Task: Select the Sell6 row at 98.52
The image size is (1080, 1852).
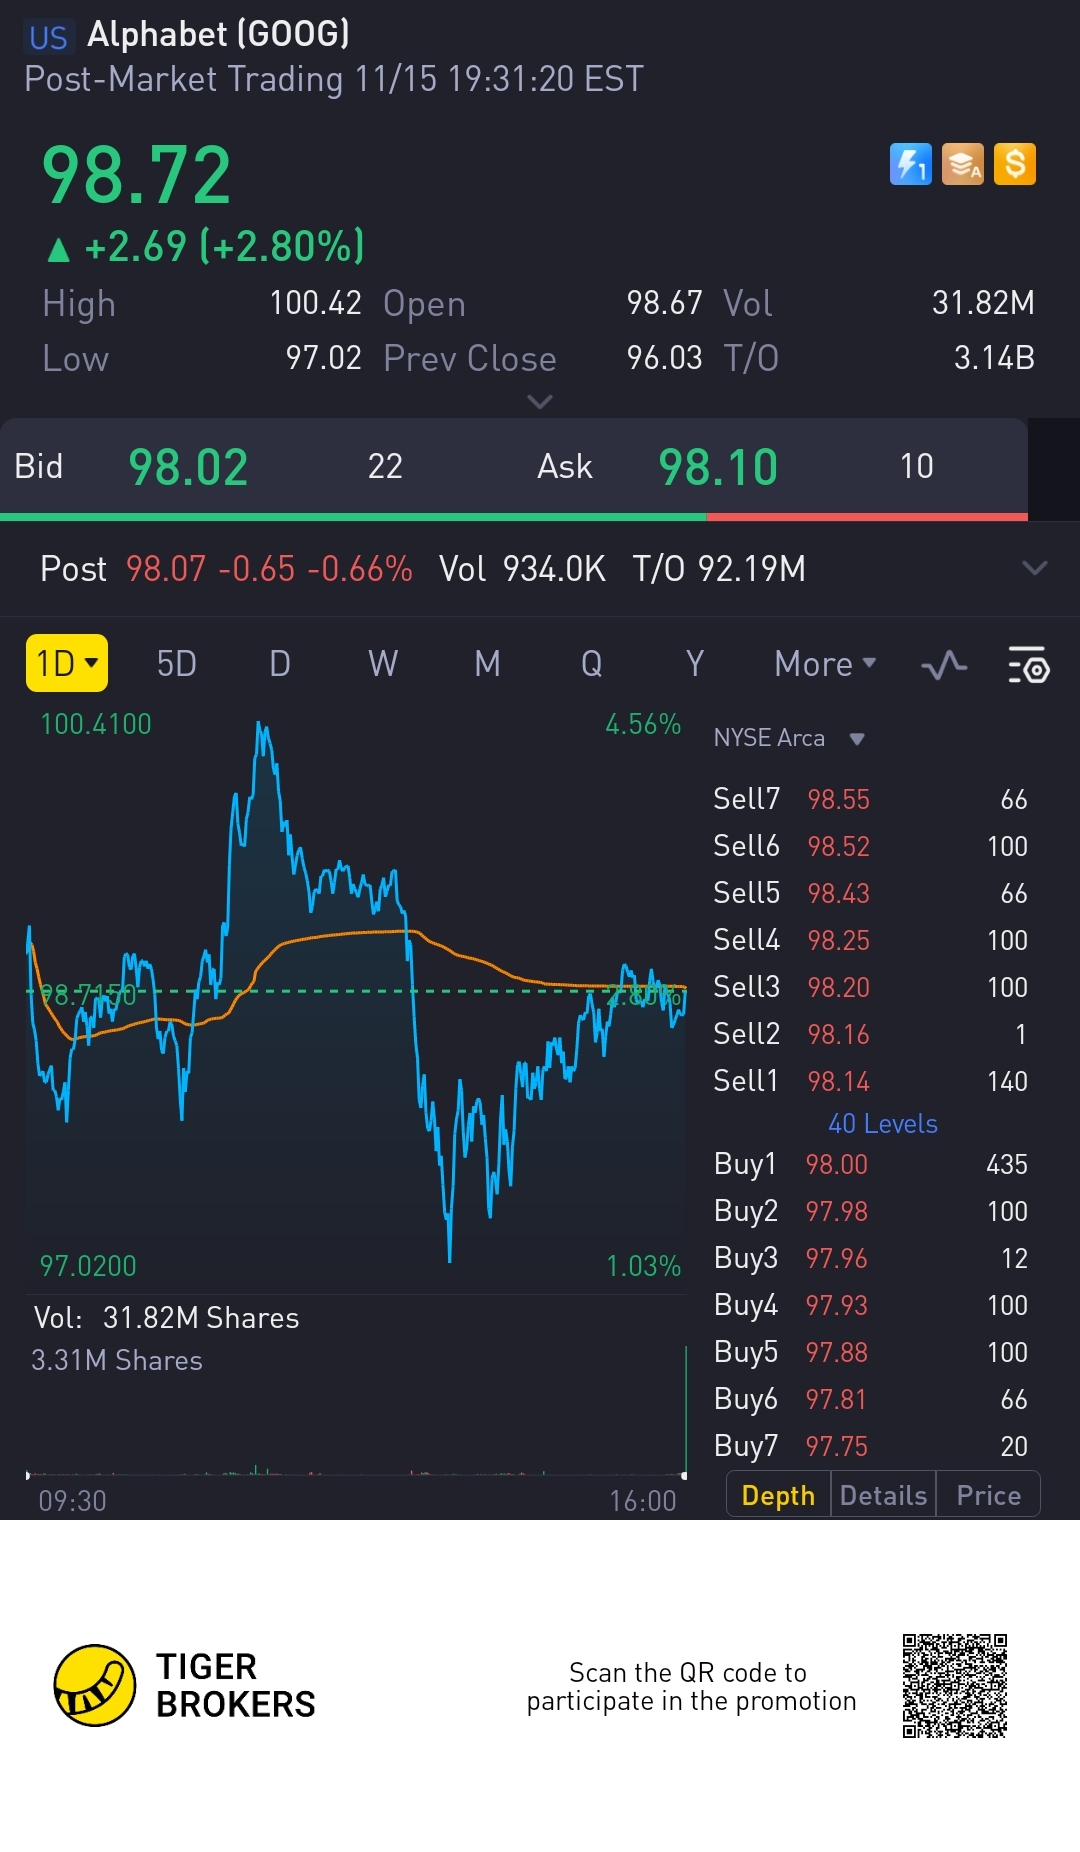Action: pos(870,846)
